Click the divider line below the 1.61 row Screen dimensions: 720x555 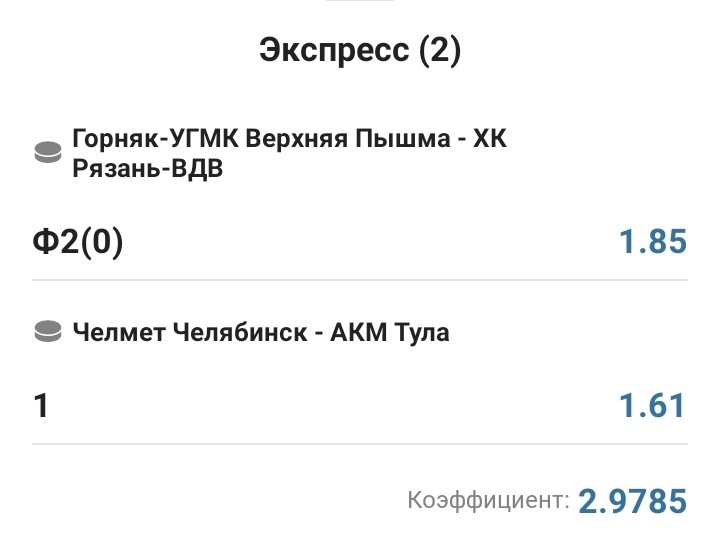[360, 444]
